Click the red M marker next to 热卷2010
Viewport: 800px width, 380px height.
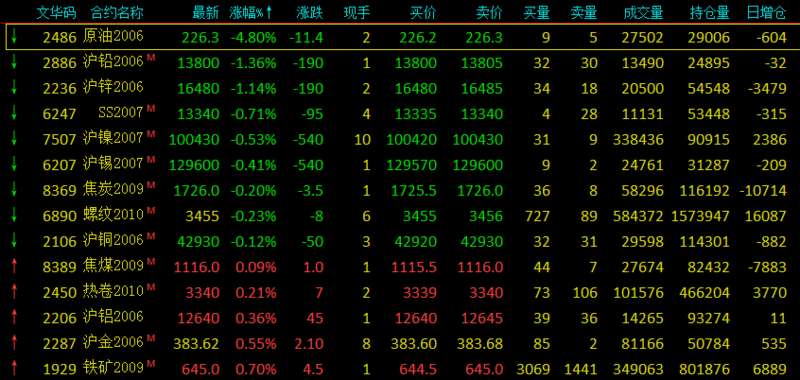[x=151, y=288]
